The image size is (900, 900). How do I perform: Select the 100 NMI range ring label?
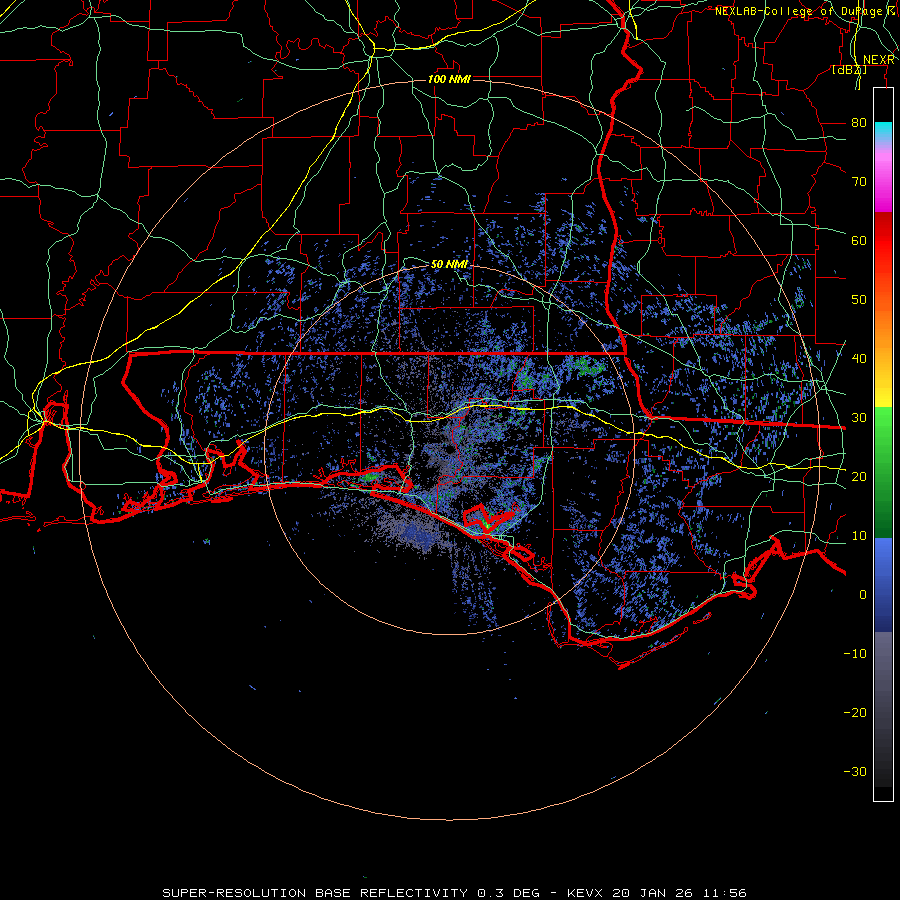449,79
